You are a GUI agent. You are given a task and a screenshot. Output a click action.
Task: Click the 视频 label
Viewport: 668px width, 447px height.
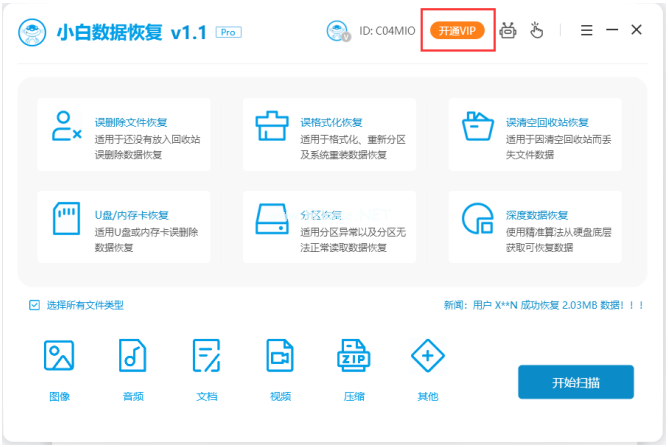[280, 397]
